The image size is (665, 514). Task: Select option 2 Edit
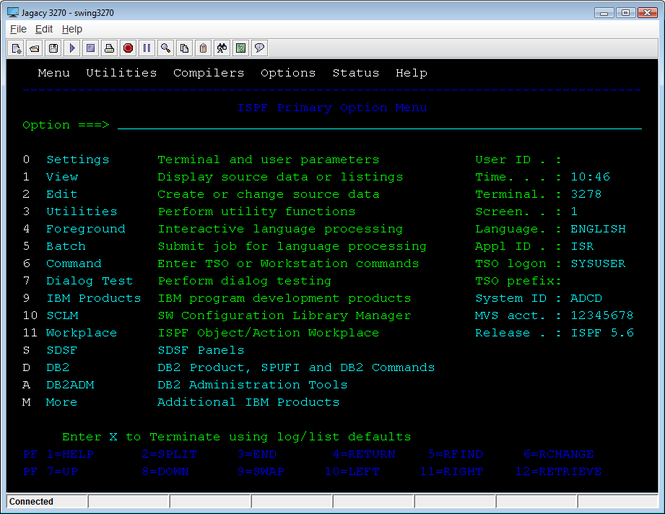[x=62, y=195]
